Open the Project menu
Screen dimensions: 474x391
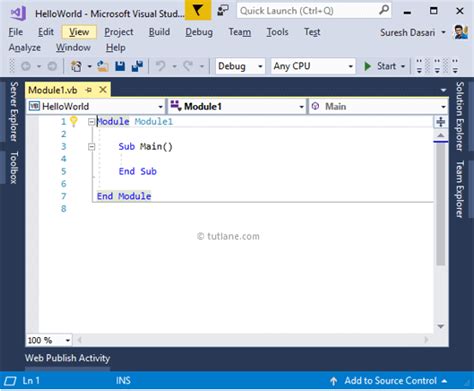coord(119,32)
